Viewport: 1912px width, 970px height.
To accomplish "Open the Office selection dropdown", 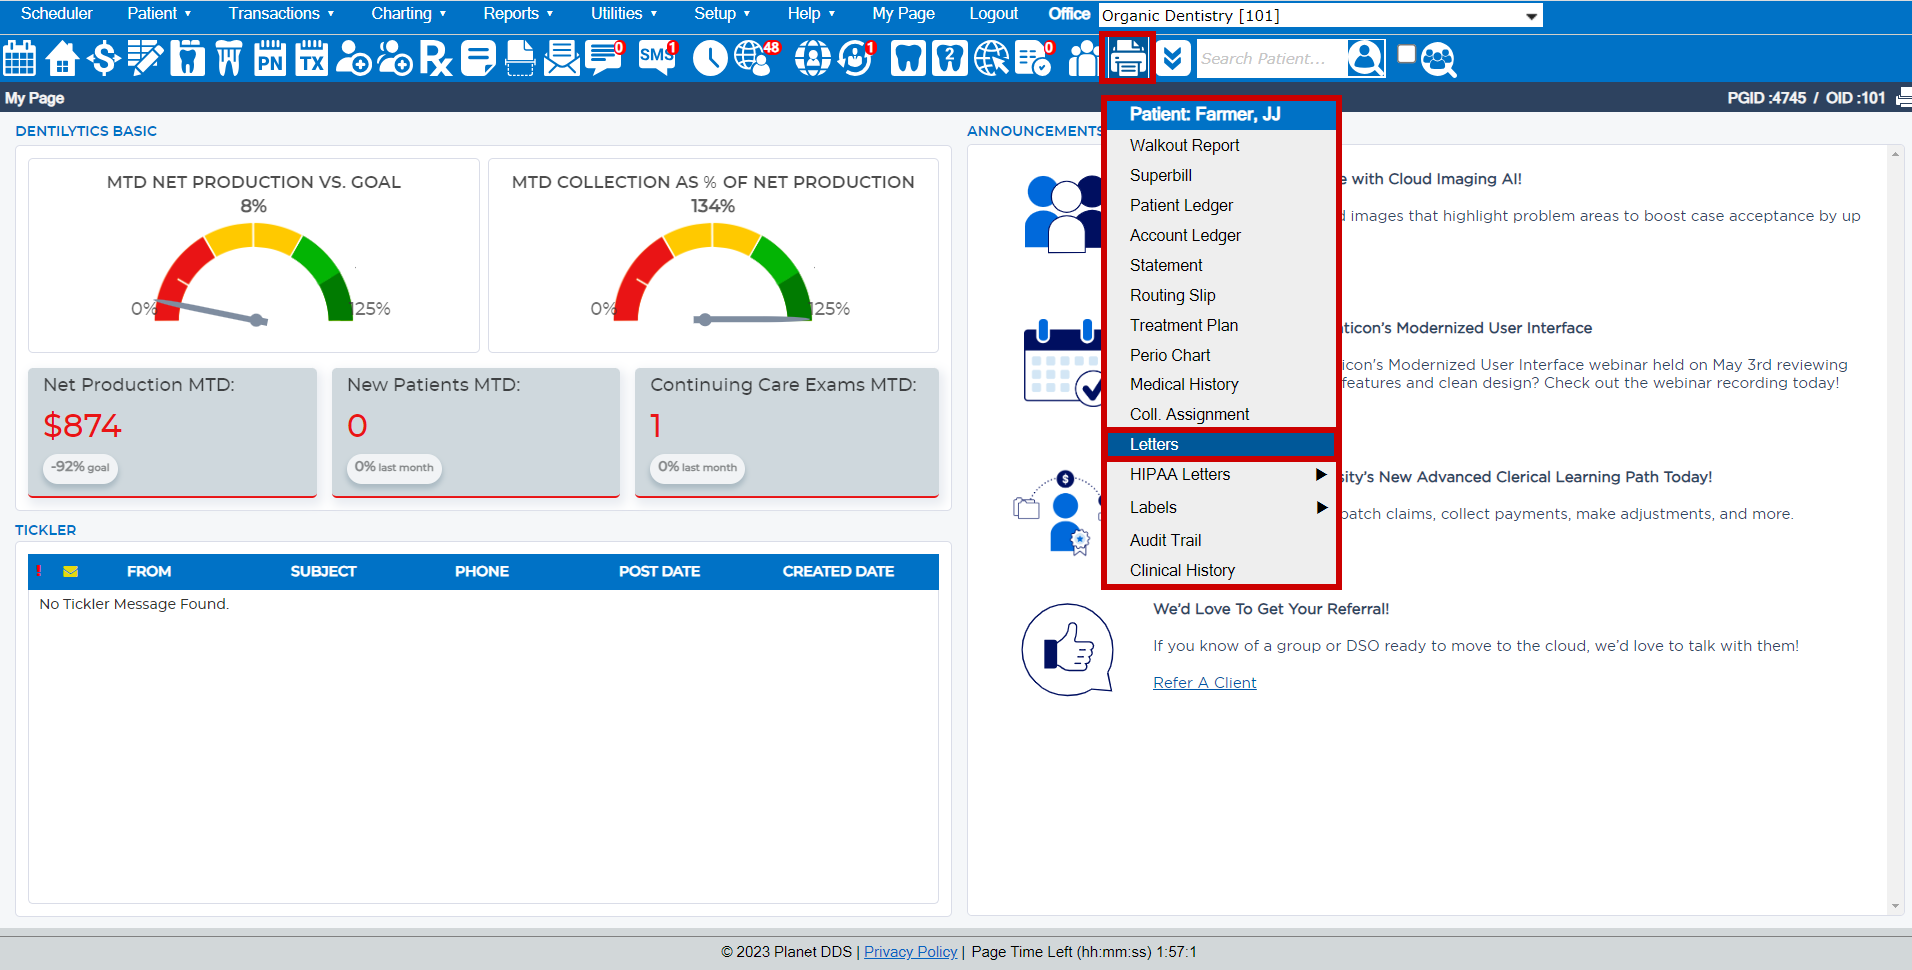I will pos(1320,15).
